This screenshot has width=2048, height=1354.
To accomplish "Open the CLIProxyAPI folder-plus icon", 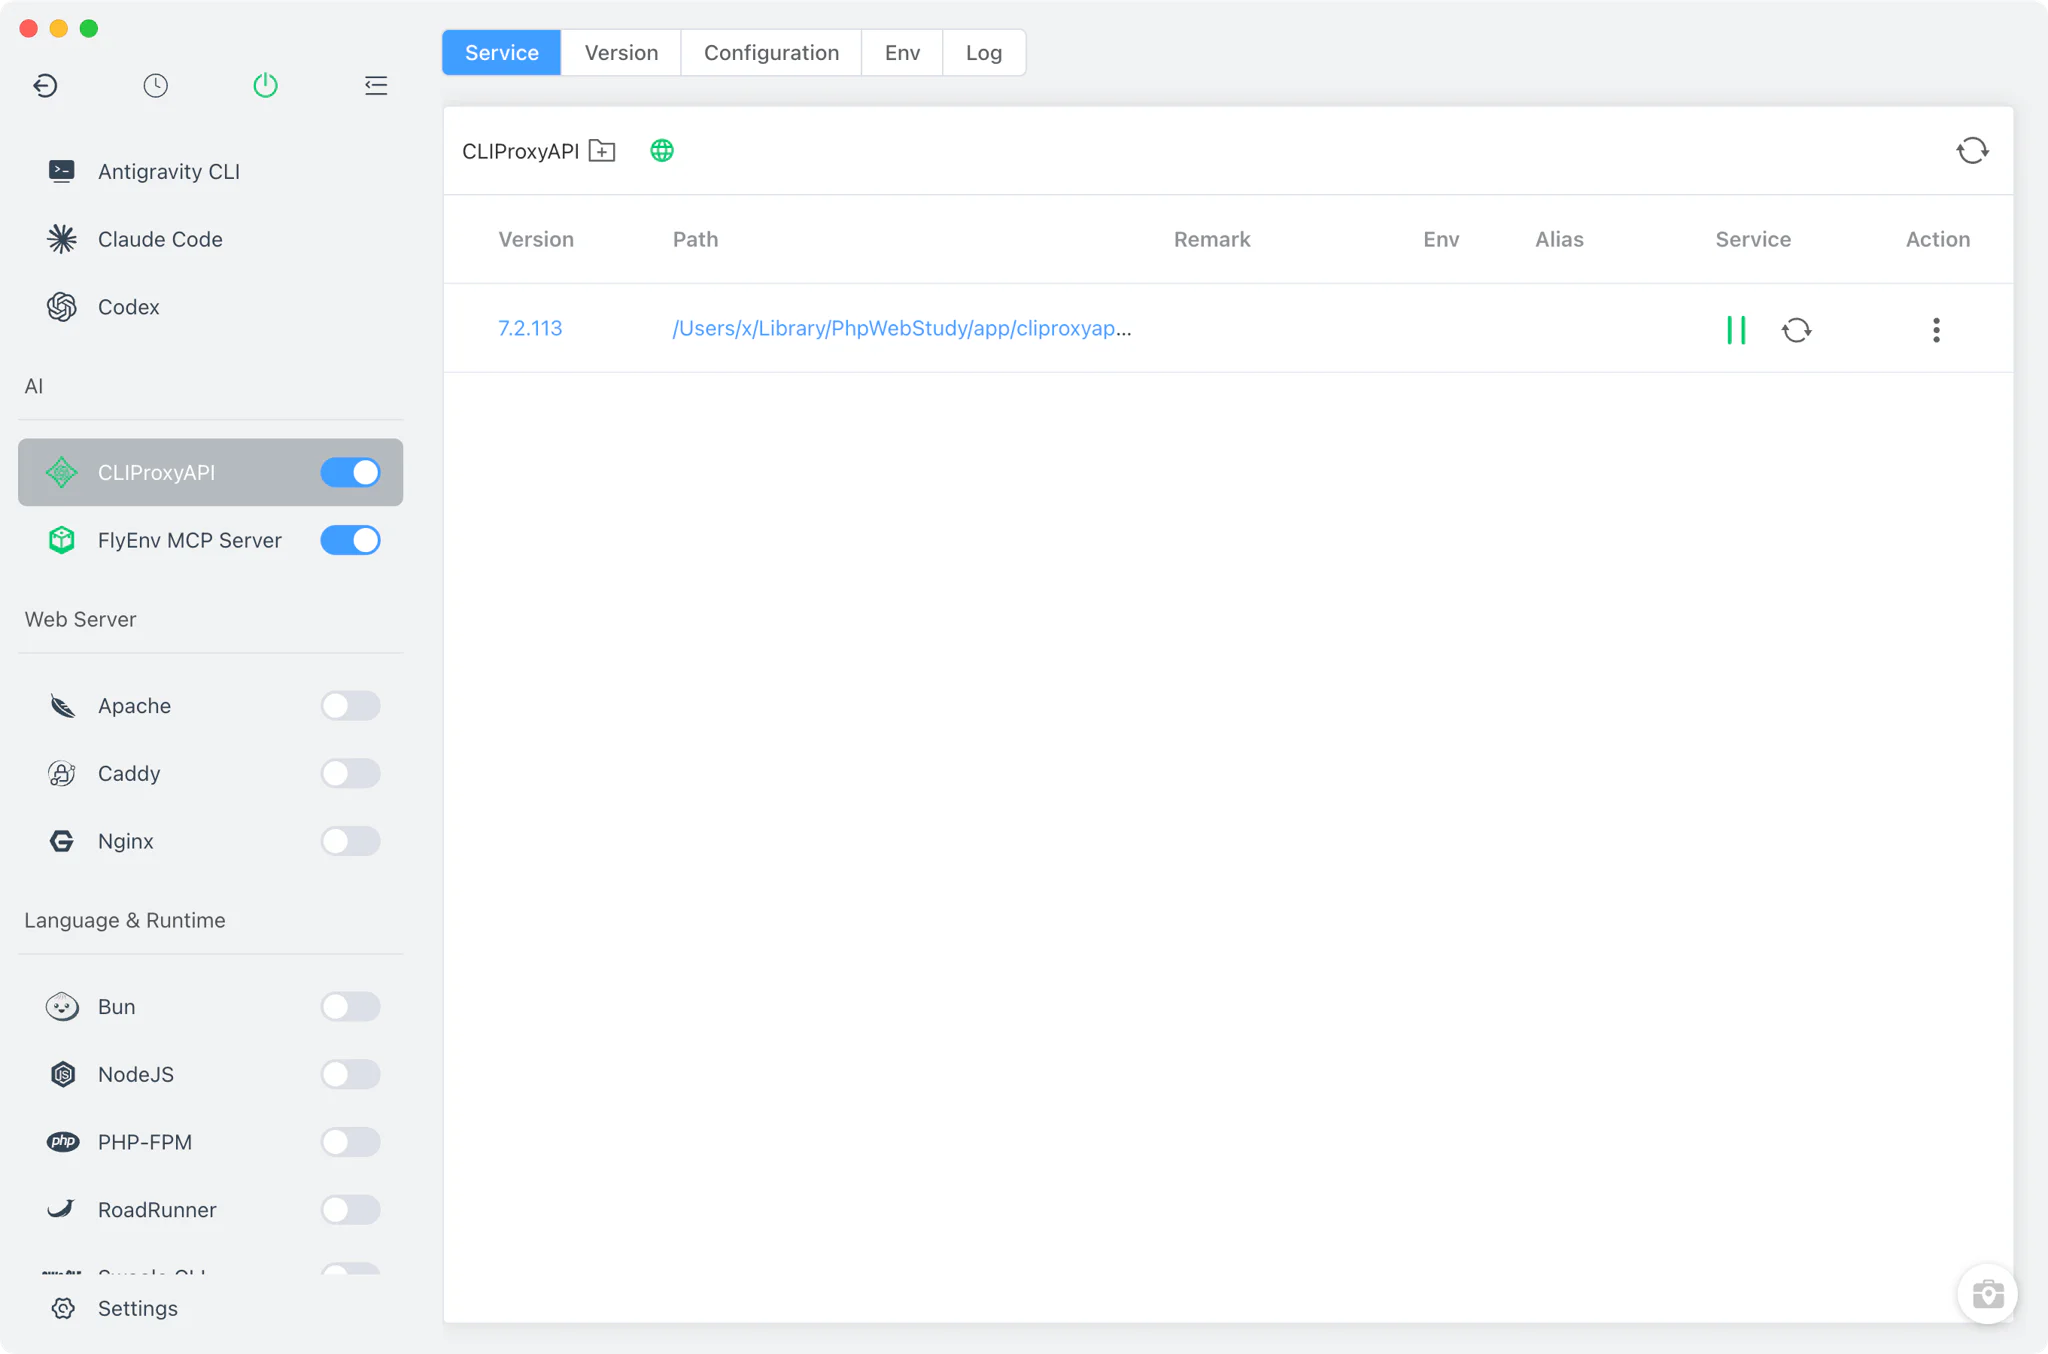I will (602, 151).
